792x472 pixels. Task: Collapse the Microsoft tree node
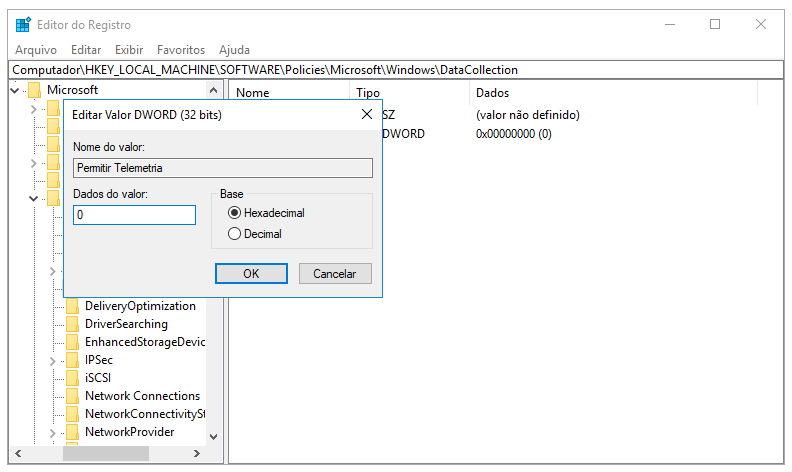click(x=15, y=91)
